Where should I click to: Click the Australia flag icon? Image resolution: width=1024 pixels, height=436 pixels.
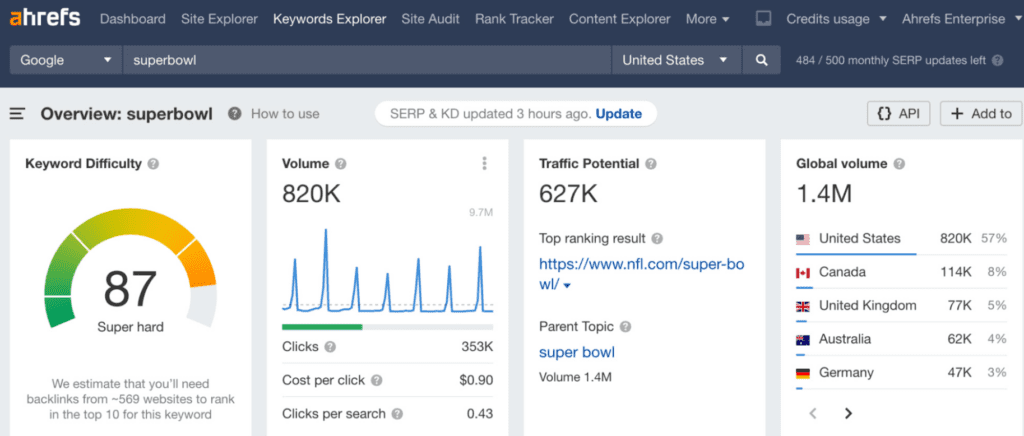(803, 340)
